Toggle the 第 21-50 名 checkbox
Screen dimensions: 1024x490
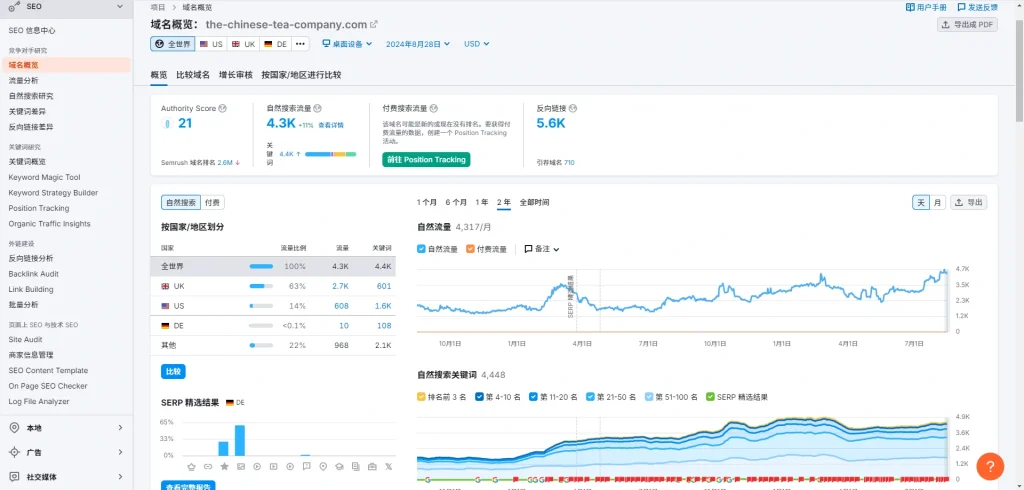point(590,397)
